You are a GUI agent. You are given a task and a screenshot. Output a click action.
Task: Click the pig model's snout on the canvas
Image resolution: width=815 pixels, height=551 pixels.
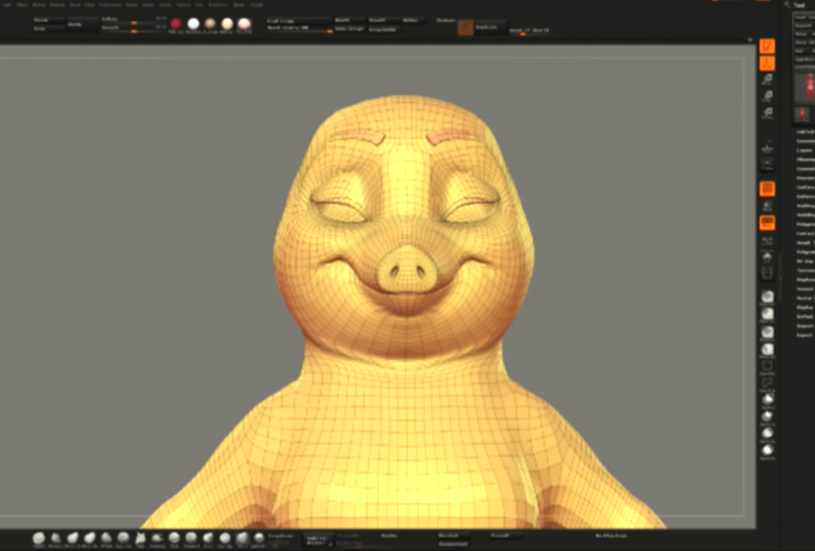click(x=406, y=269)
